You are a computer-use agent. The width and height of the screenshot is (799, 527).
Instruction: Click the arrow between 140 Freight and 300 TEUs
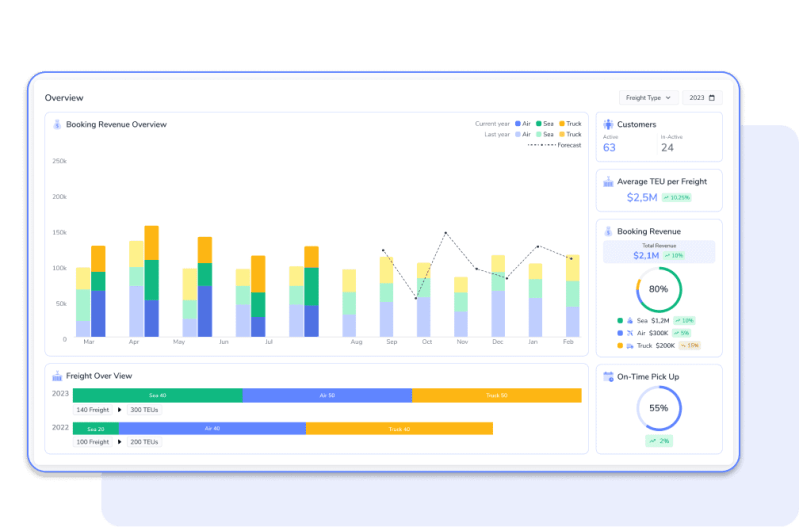point(120,410)
